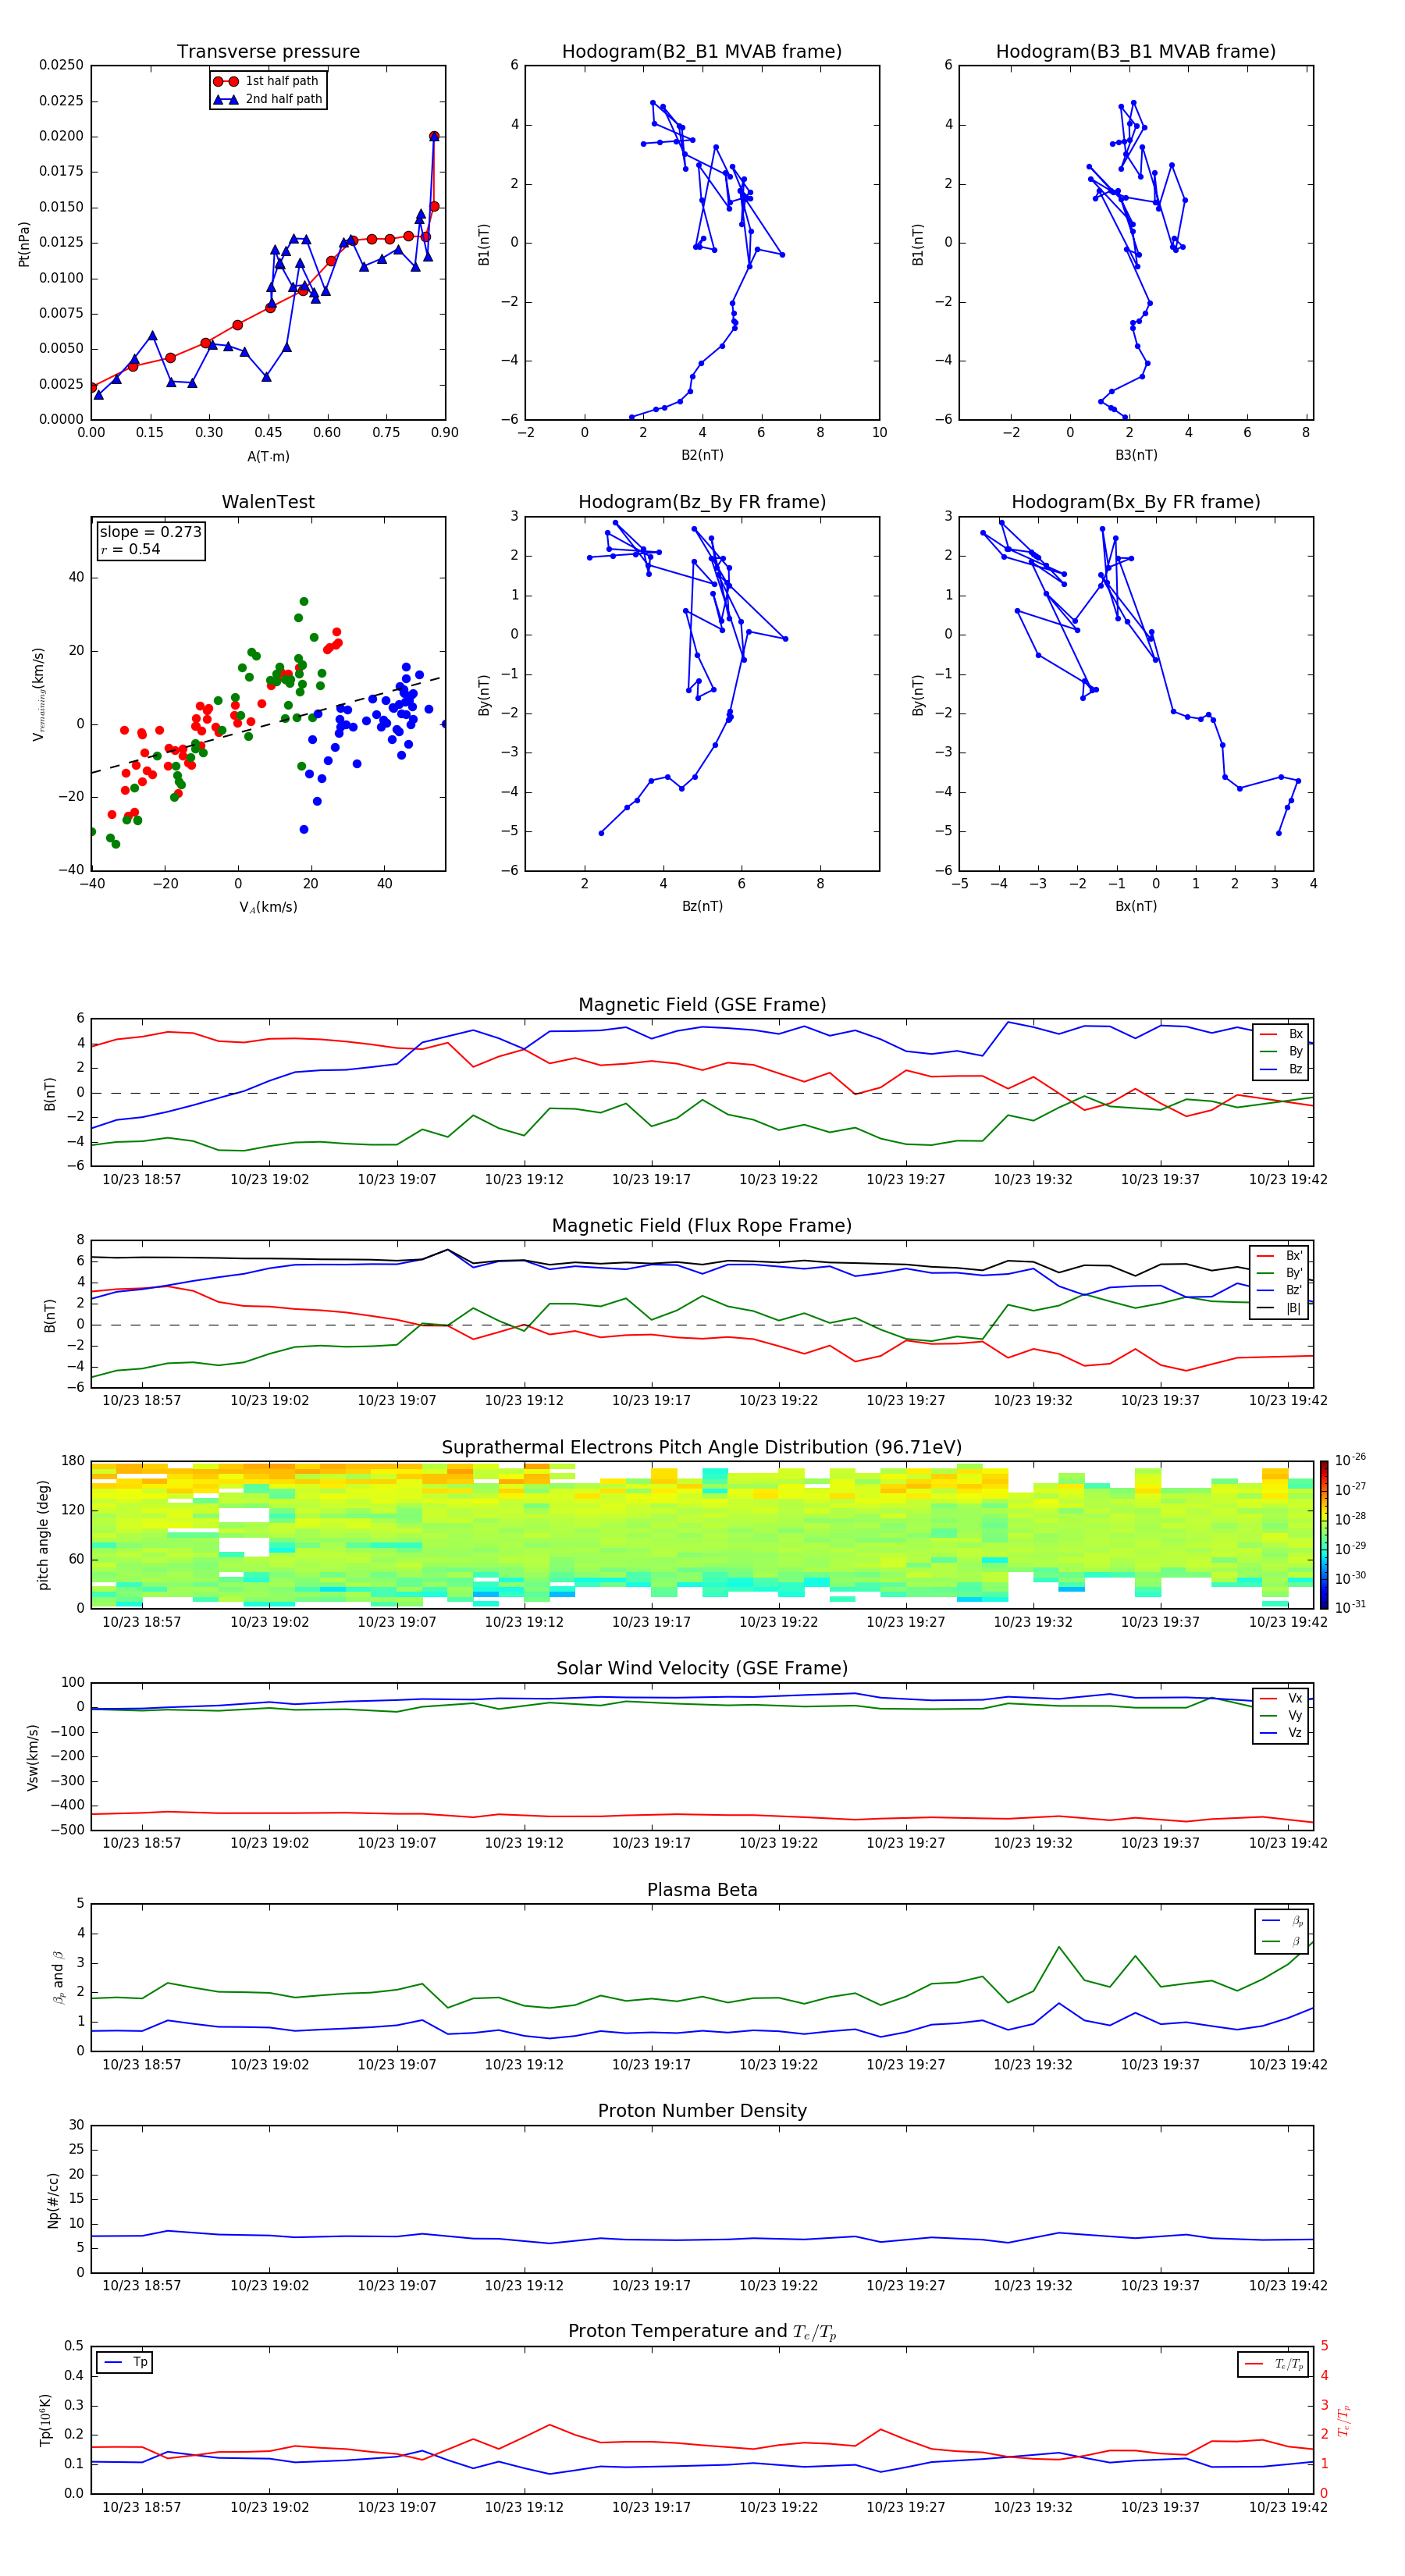Click 'By' in GSE magnetic field legend
1405x2576 pixels.
(x=1281, y=1051)
